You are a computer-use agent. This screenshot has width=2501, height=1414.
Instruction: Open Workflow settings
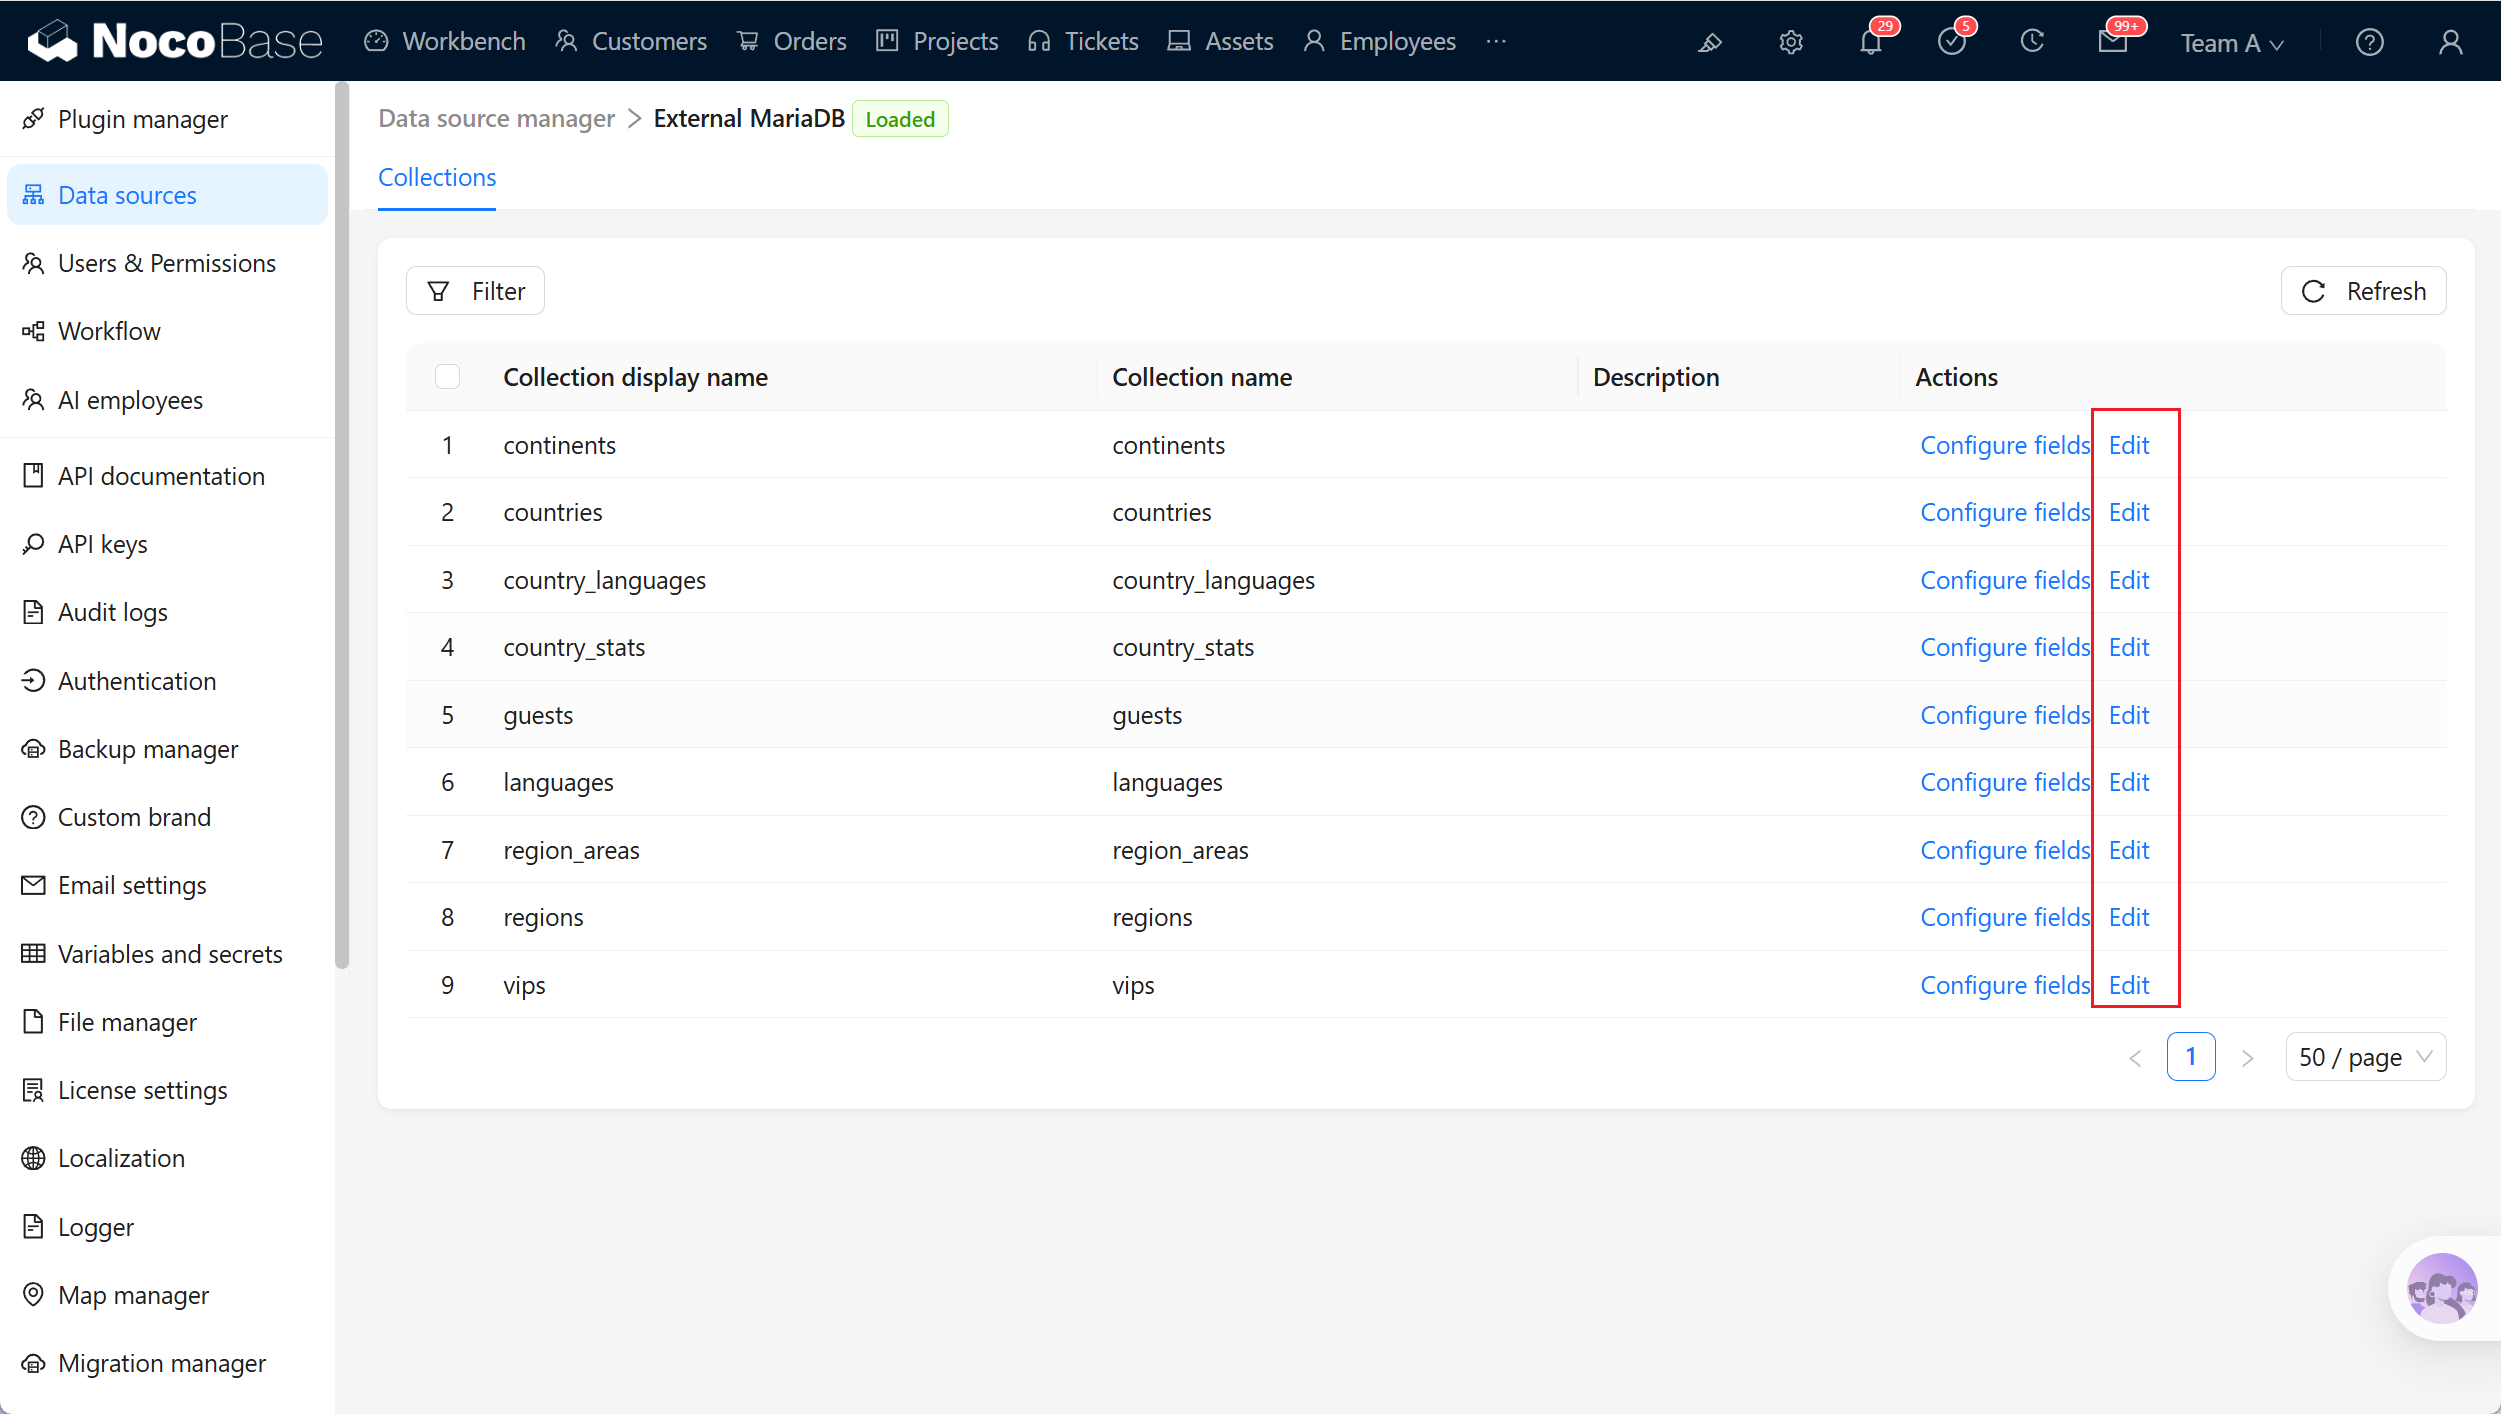[167, 331]
